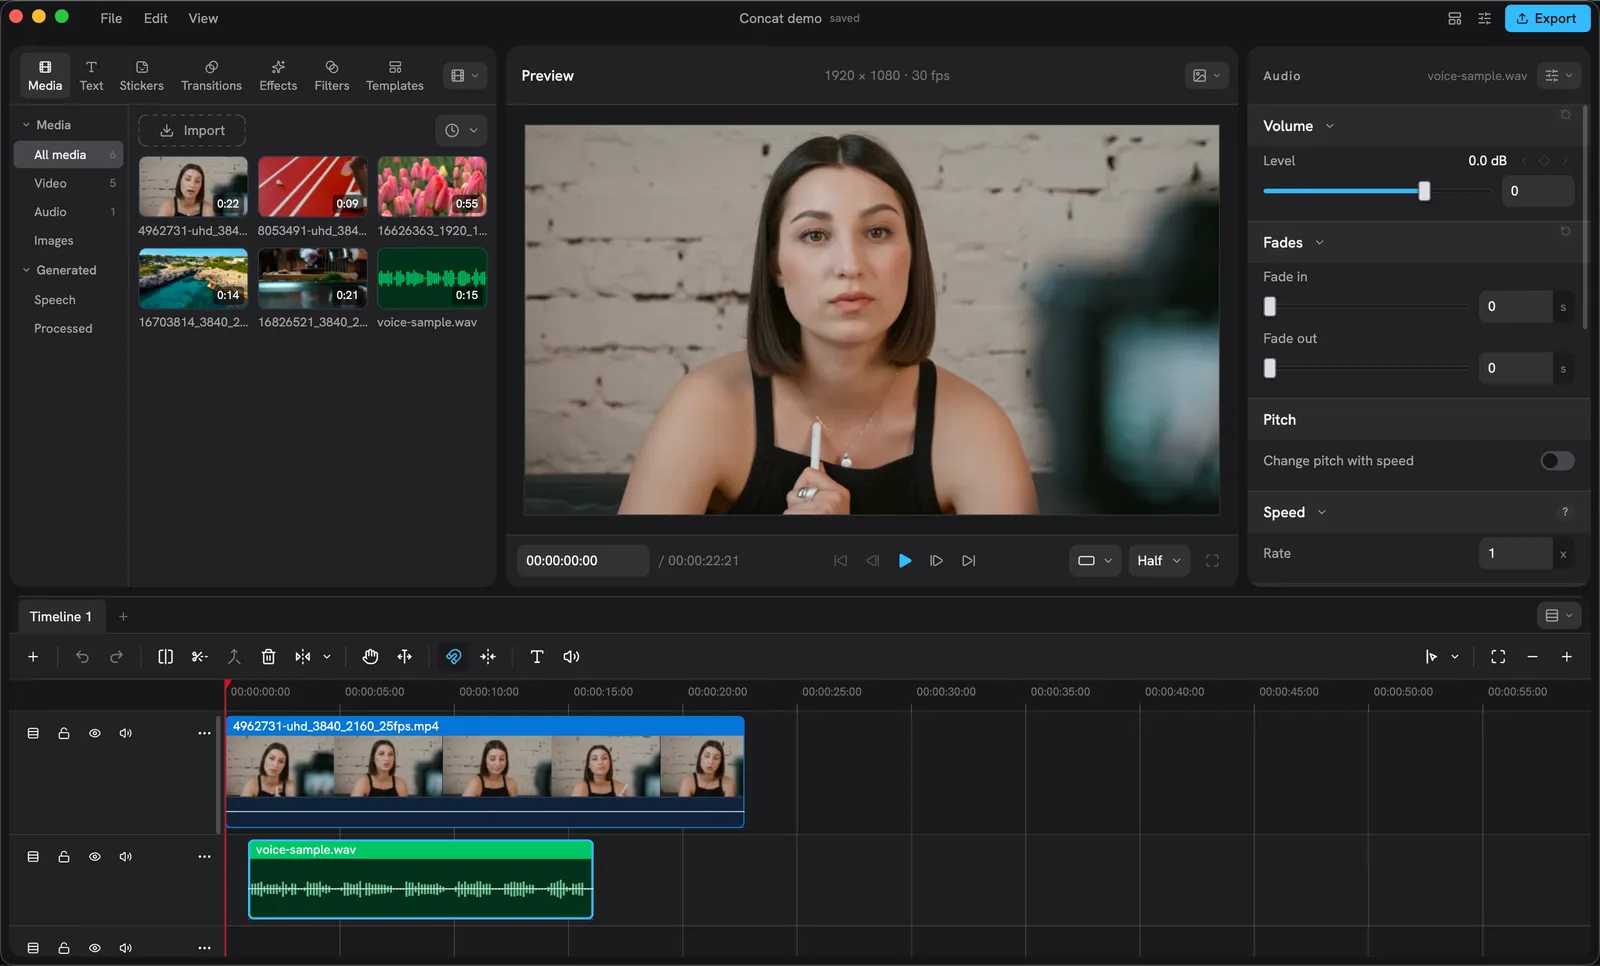Zoom in the timeline with plus icon
Image resolution: width=1600 pixels, height=966 pixels.
[x=1566, y=657]
